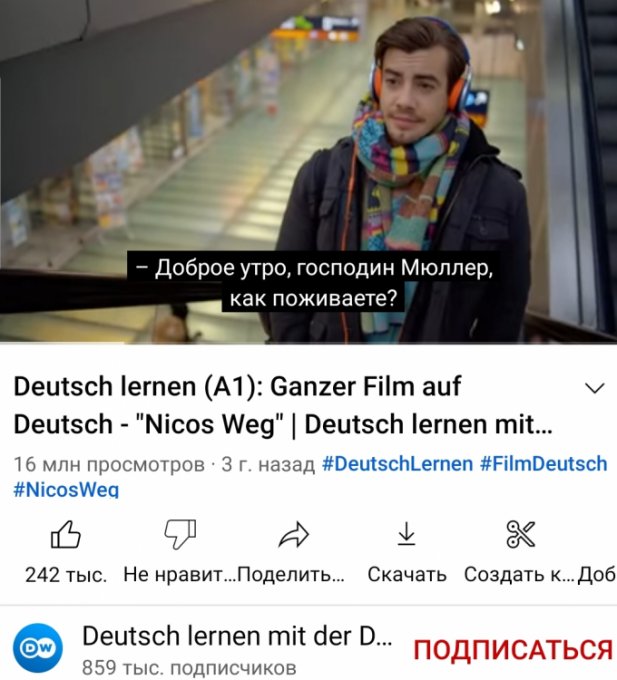The image size is (617, 680).
Task: Open the DW channel avatar
Action: tap(38, 648)
